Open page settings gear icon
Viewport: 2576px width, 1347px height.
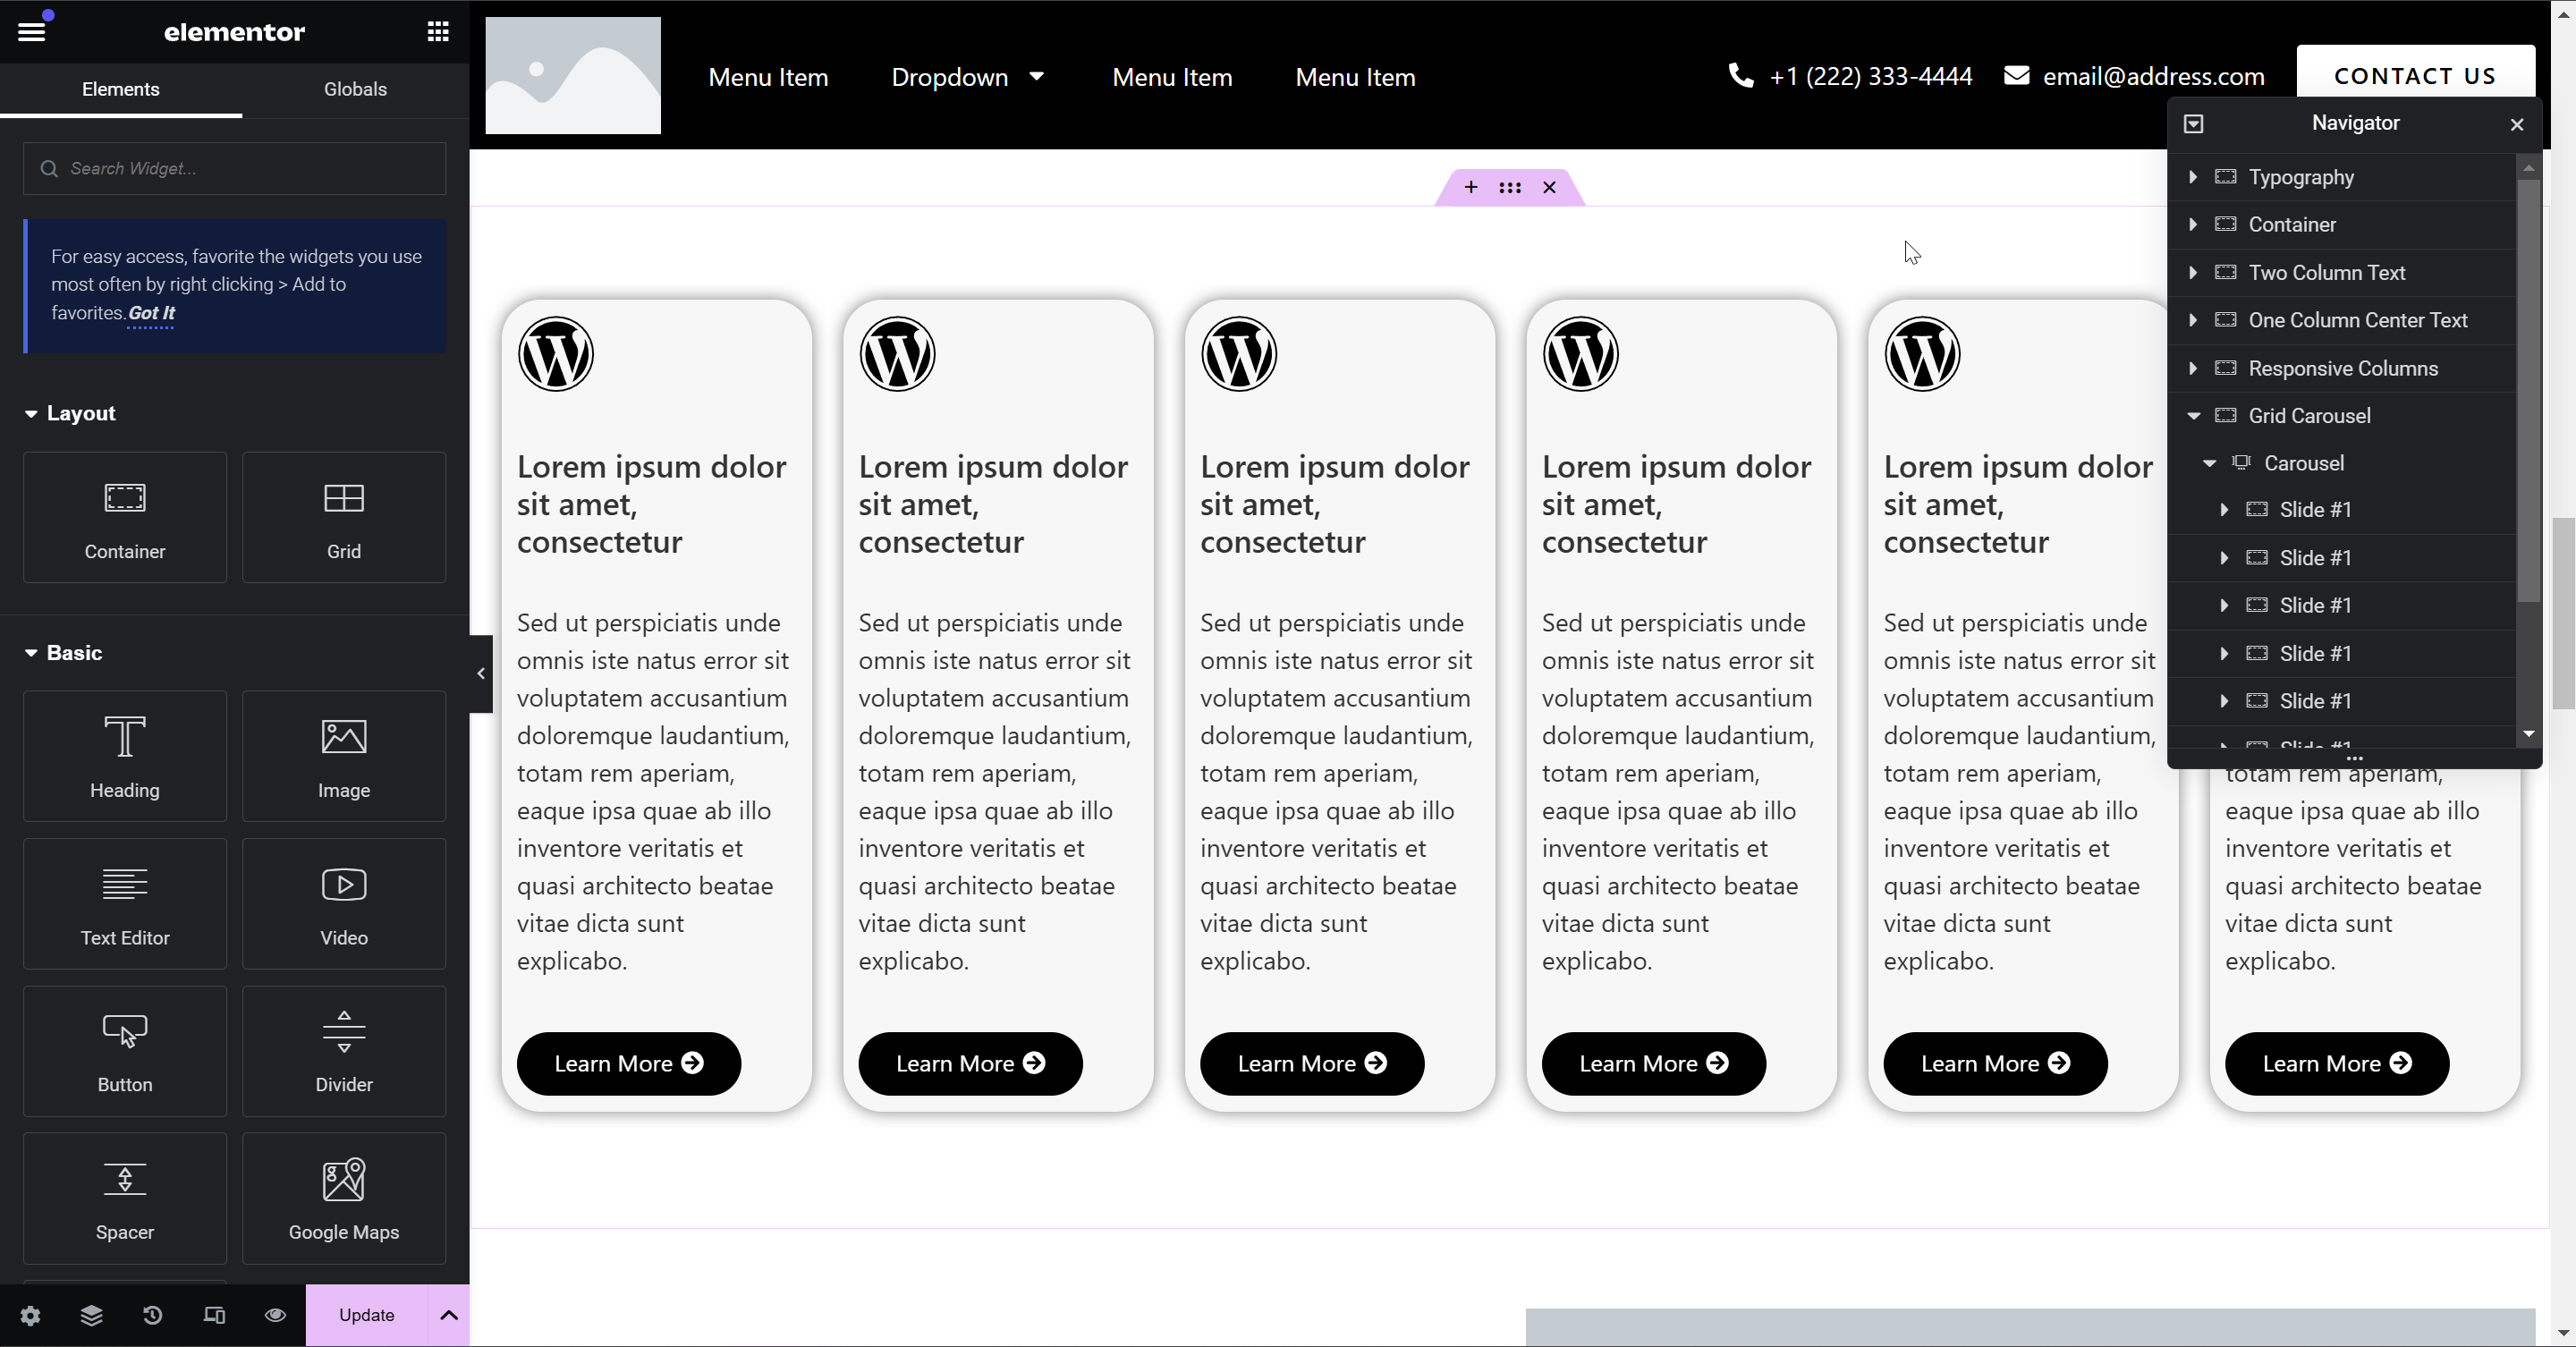pos(30,1315)
